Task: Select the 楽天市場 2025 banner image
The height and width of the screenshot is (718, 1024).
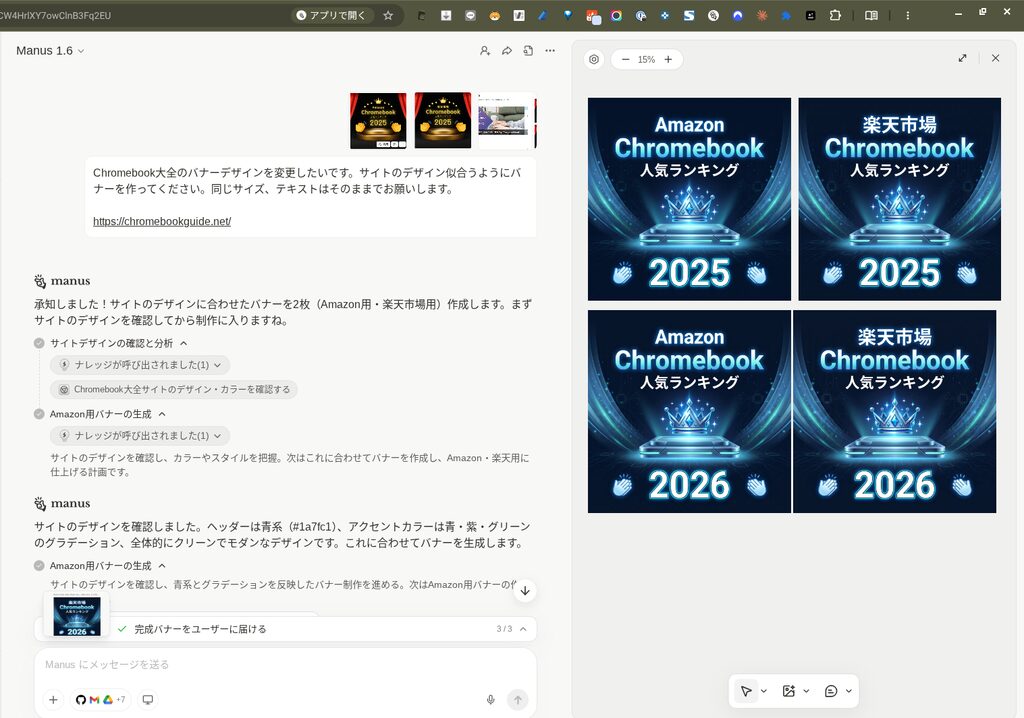Action: 899,199
